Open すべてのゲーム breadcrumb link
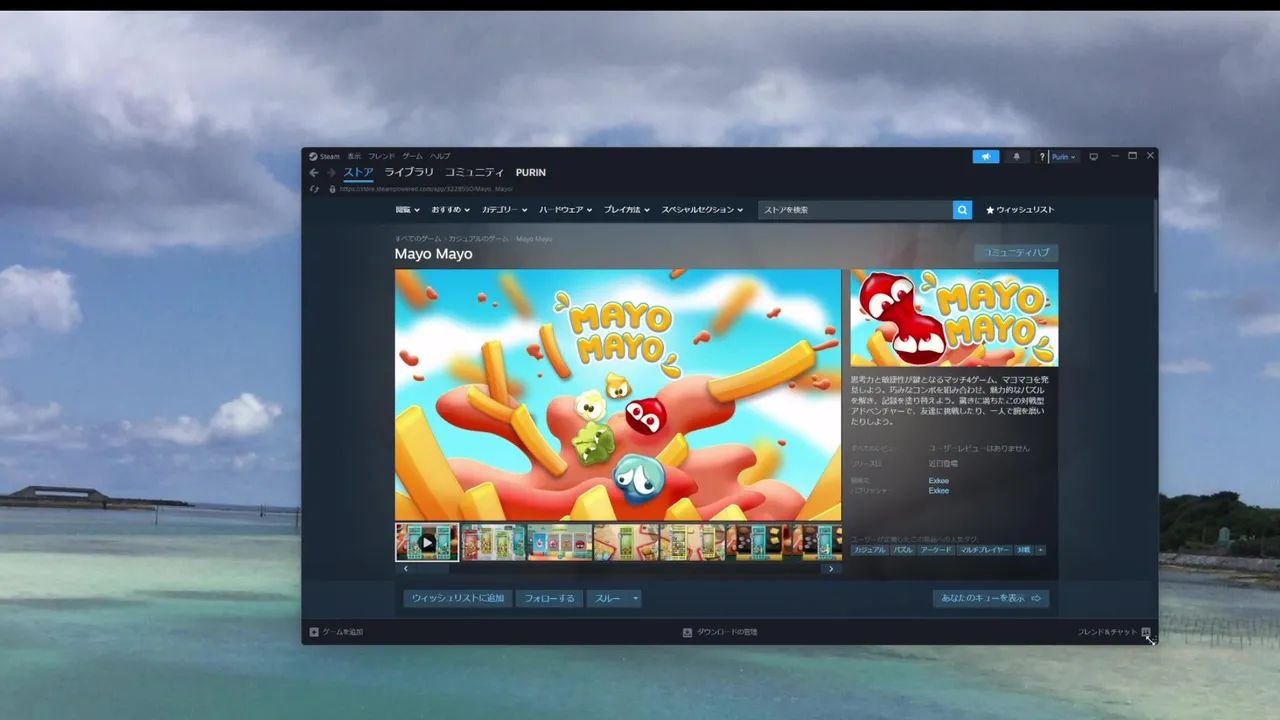Image resolution: width=1280 pixels, height=720 pixels. click(x=417, y=239)
